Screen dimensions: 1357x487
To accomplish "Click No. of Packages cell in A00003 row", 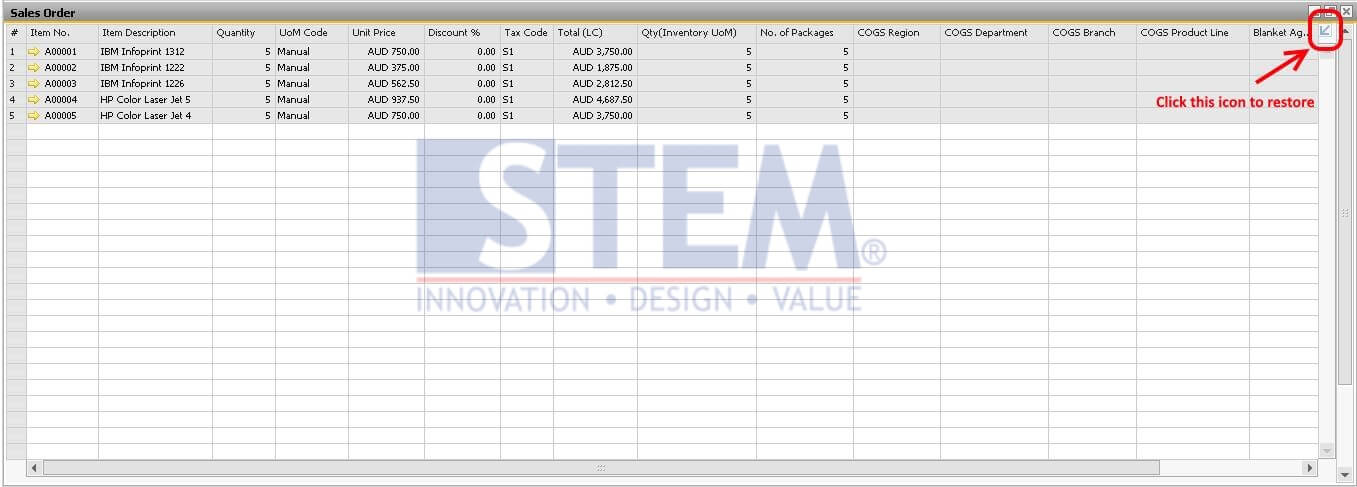I will point(804,84).
